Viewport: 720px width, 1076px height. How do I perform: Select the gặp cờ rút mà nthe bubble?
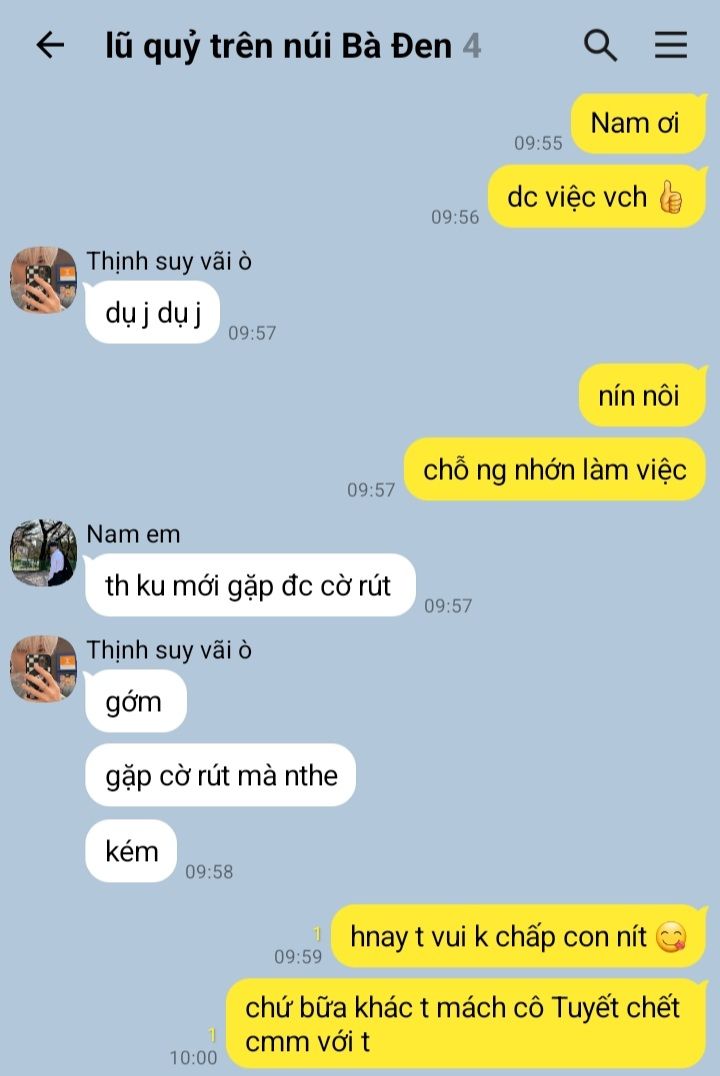pos(220,775)
